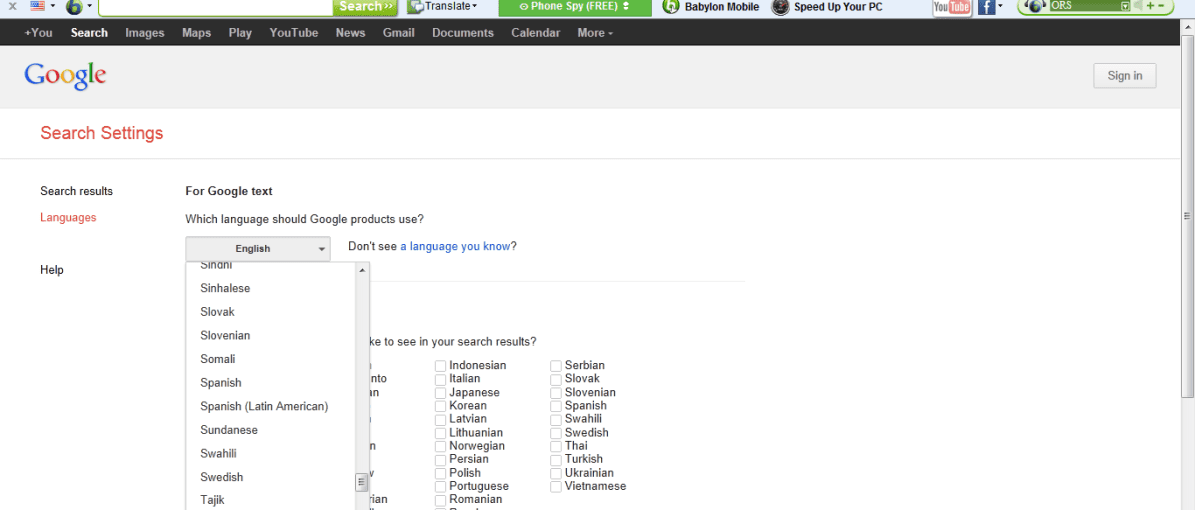The height and width of the screenshot is (510, 1195).
Task: Enable the Norwegian checkbox
Action: pos(441,446)
